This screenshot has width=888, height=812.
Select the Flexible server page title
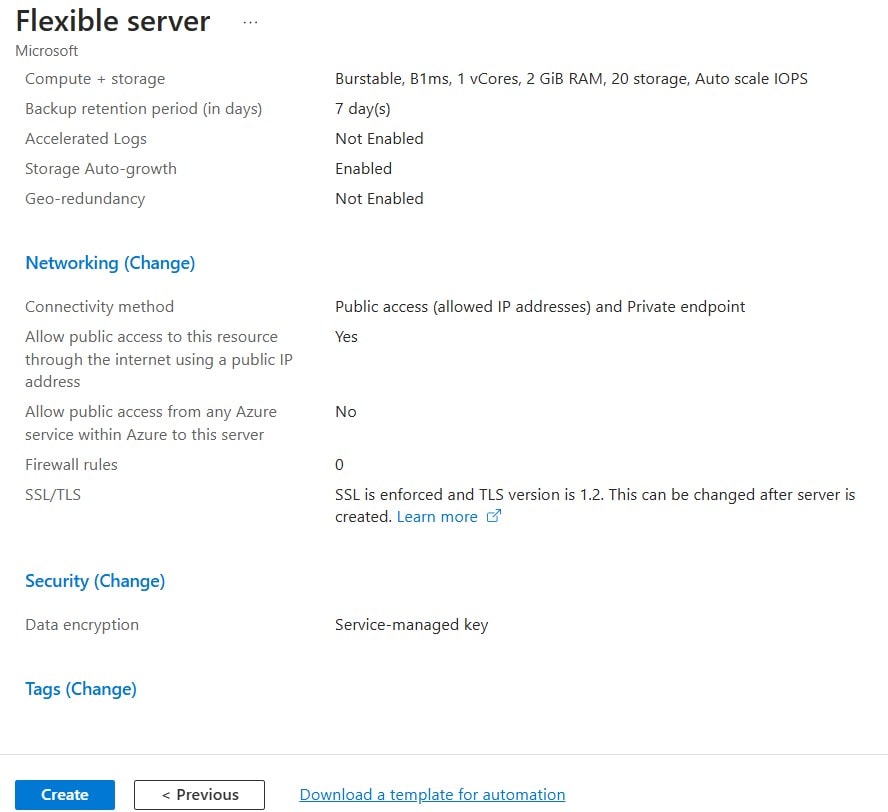click(x=113, y=21)
